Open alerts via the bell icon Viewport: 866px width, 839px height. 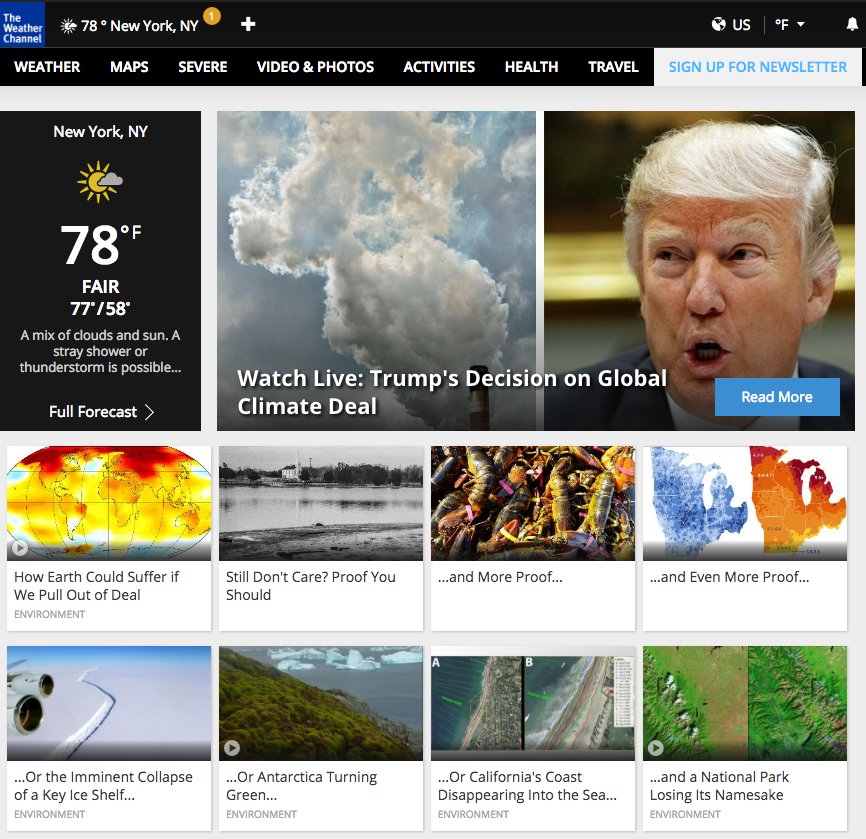852,24
